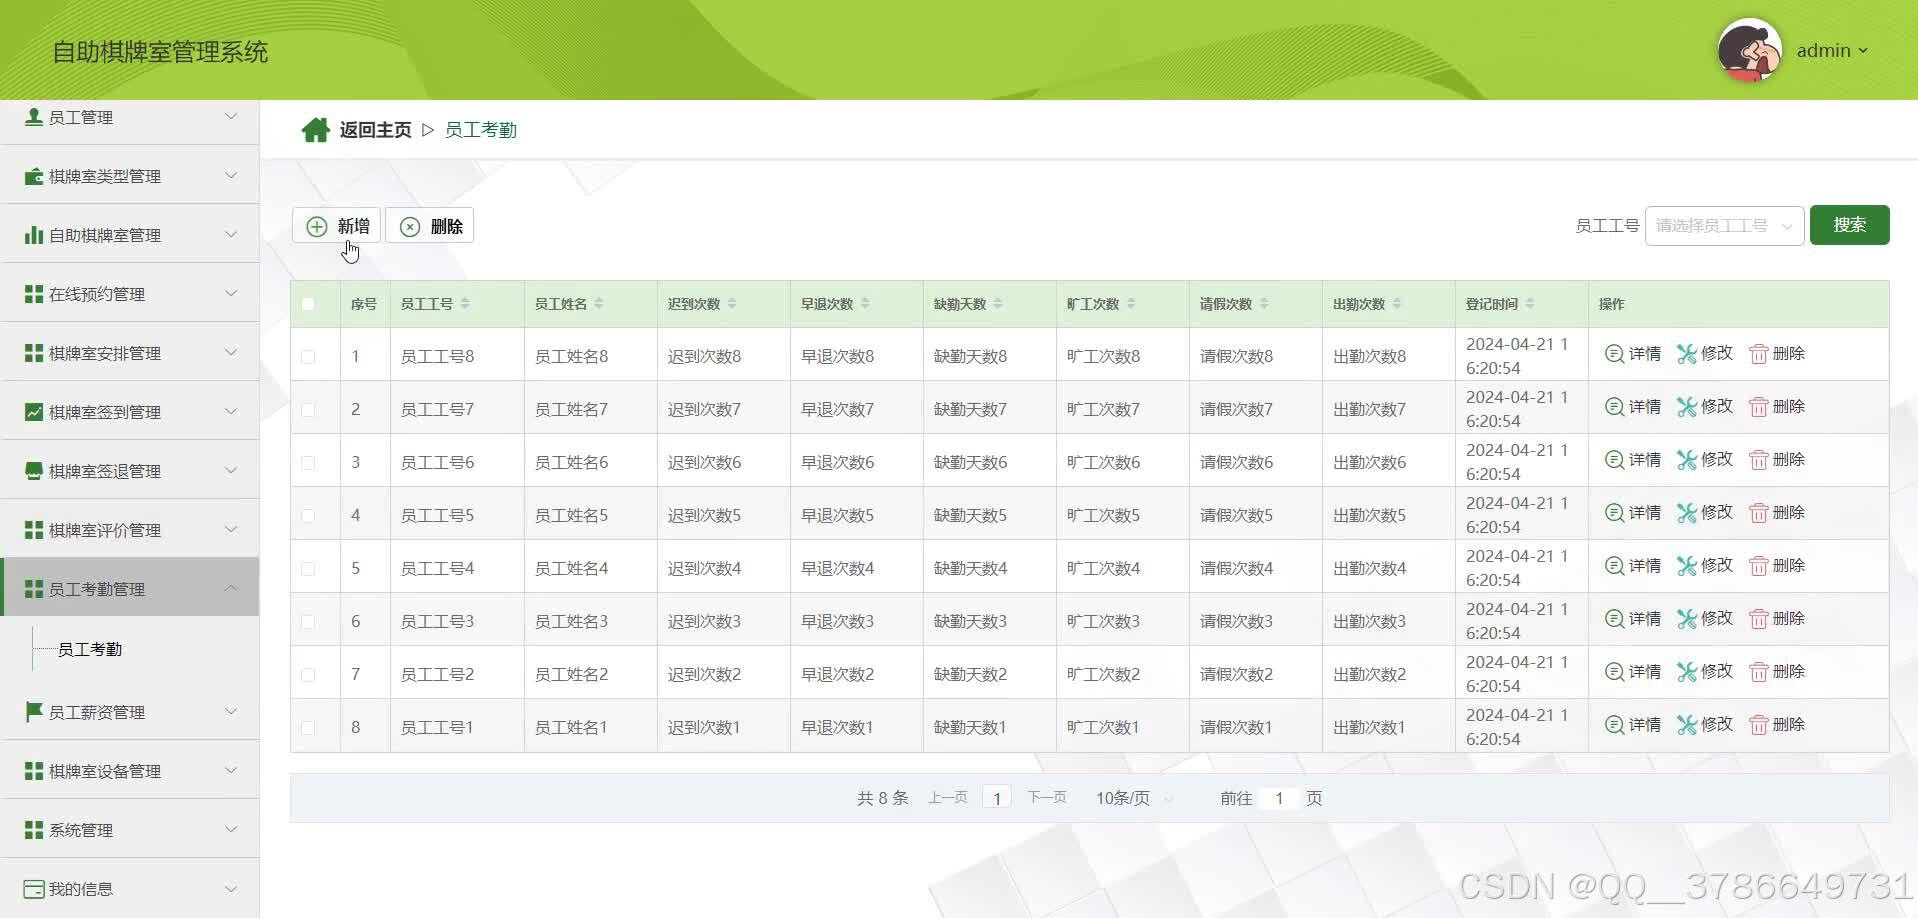Check the checkbox for row 员工工号4
1918x918 pixels.
(308, 569)
